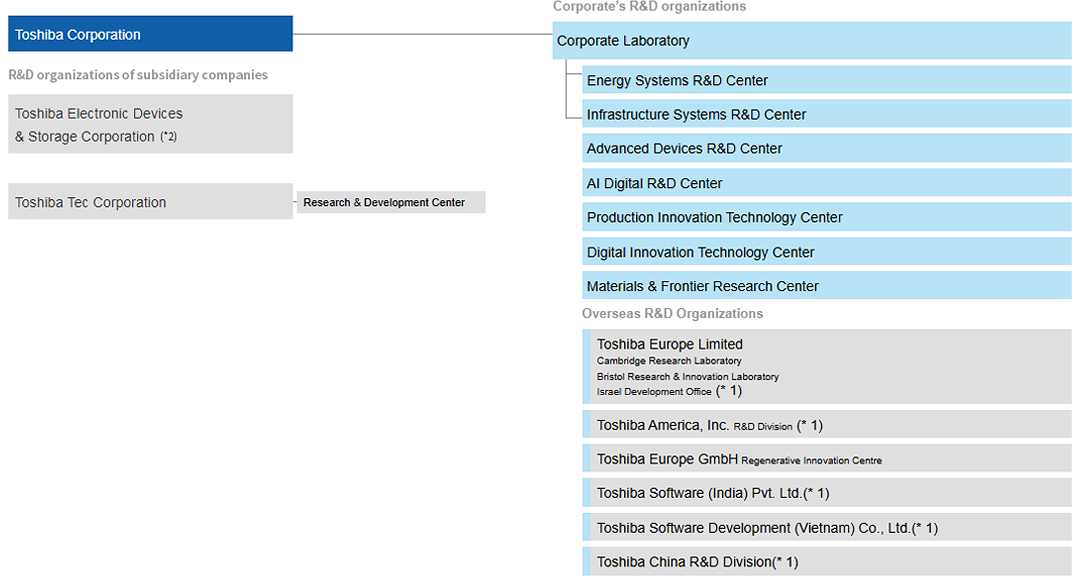The height and width of the screenshot is (588, 1080).
Task: Select AI Digital R&D Center
Action: point(826,183)
